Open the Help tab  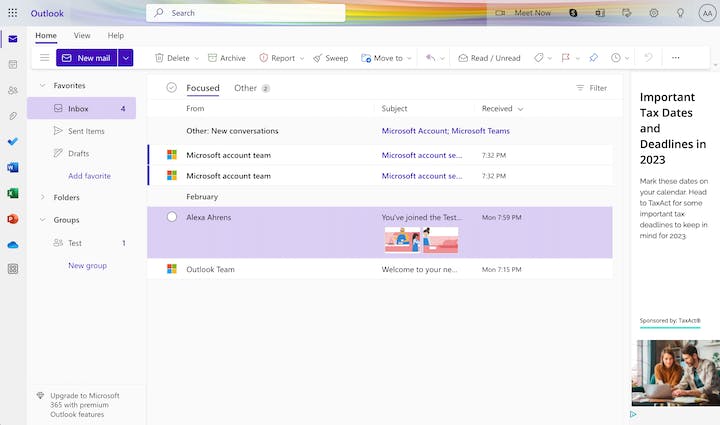(x=116, y=35)
